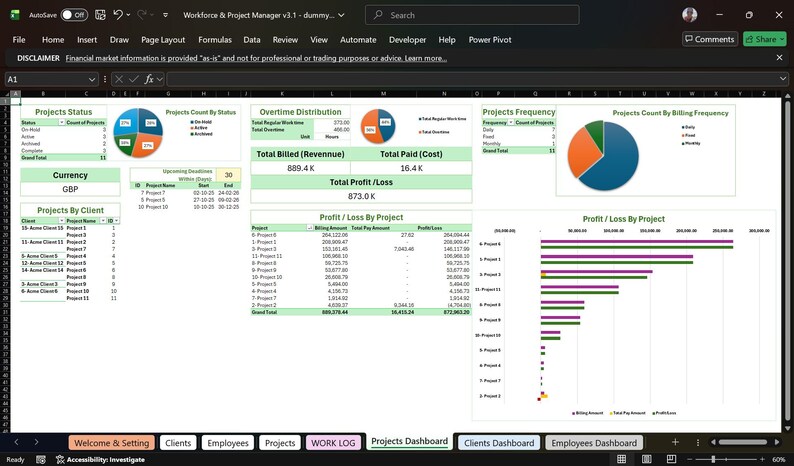
Task: Add a new sheet with the plus icon
Action: click(x=675, y=442)
